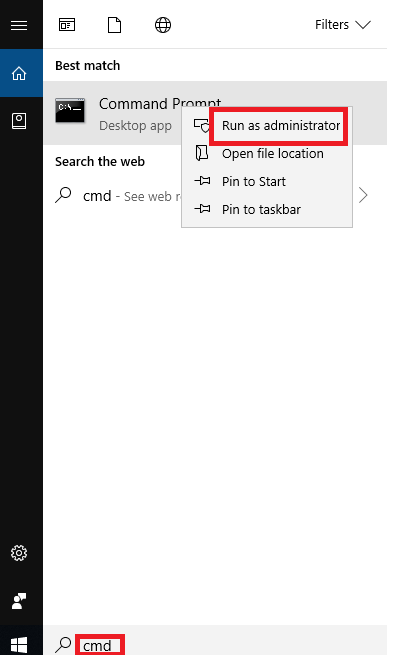The width and height of the screenshot is (395, 655).
Task: Expand cmd web result chevron arrow
Action: (363, 195)
